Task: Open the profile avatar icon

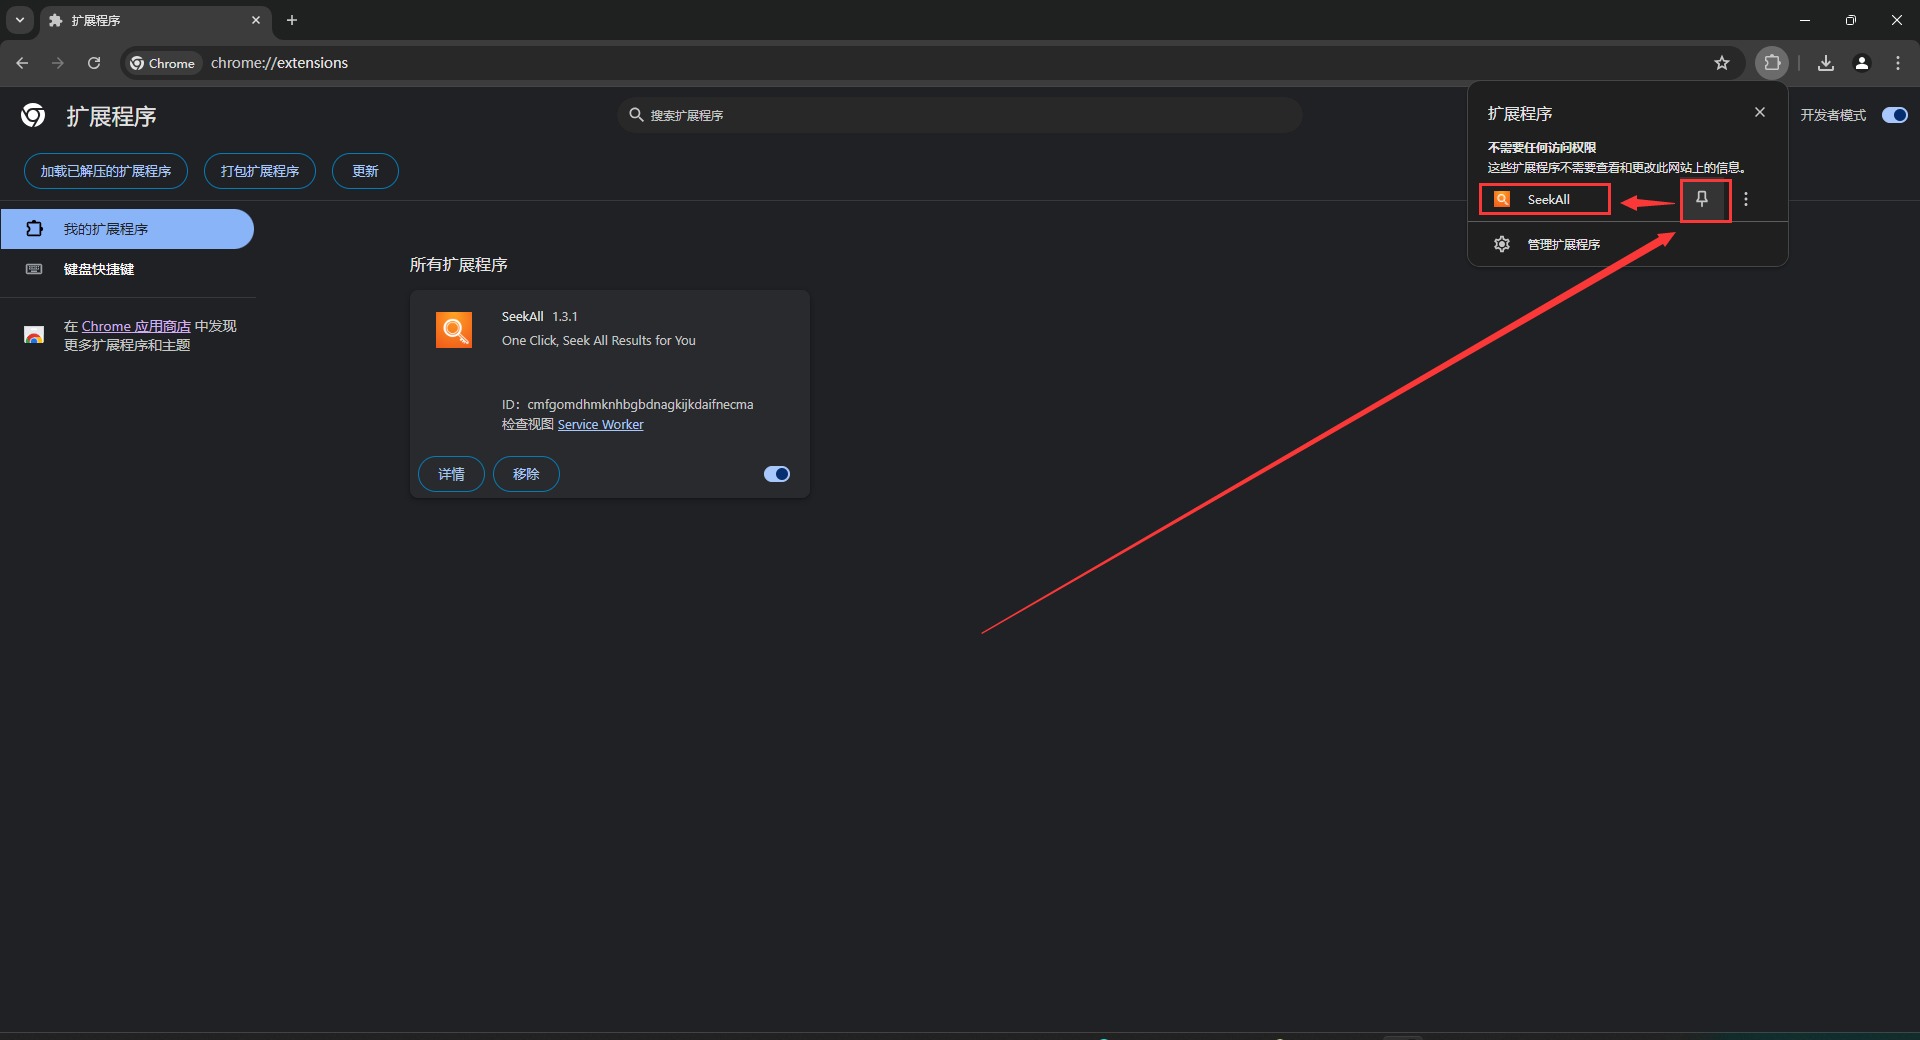Action: (1862, 63)
